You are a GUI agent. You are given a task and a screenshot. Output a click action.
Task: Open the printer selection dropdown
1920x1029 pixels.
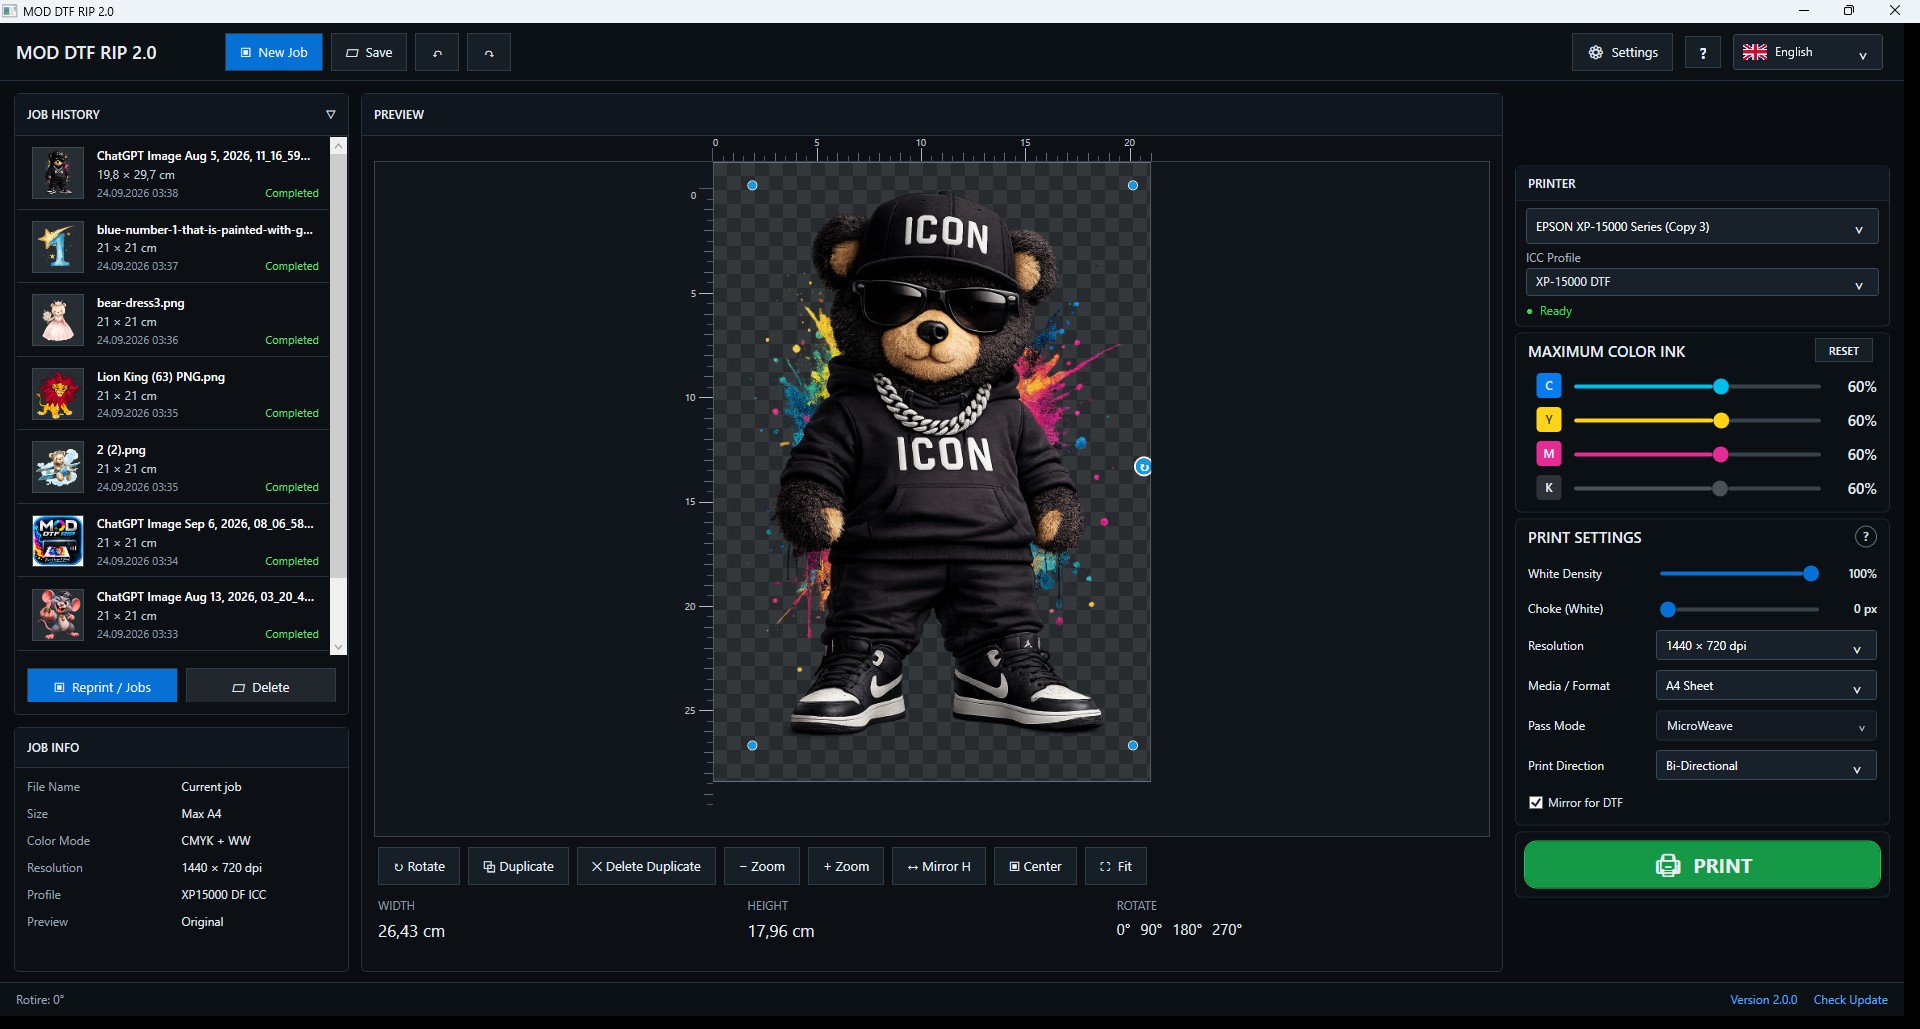click(1702, 227)
